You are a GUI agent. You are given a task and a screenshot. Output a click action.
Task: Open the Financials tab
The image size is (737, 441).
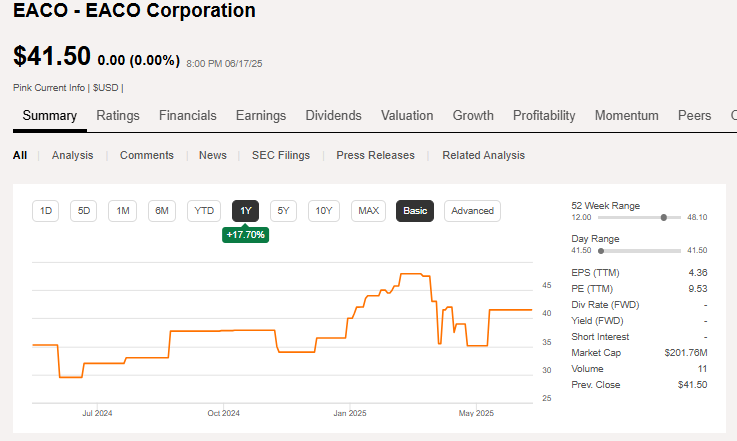click(188, 116)
